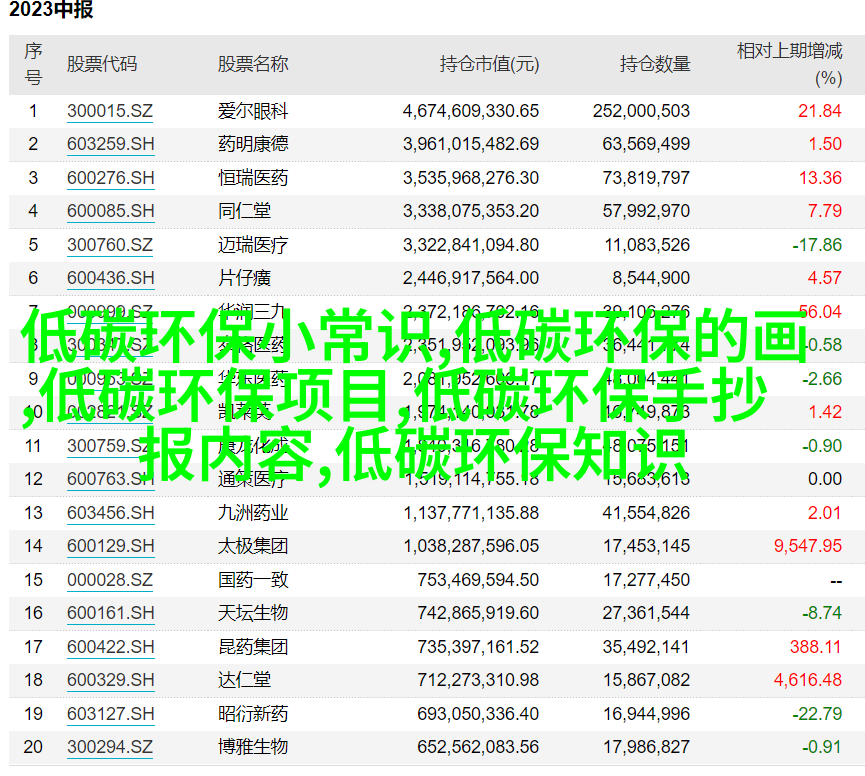The width and height of the screenshot is (865, 776).
Task: Click market value 3,961,015,482.69
Action: 471,145
